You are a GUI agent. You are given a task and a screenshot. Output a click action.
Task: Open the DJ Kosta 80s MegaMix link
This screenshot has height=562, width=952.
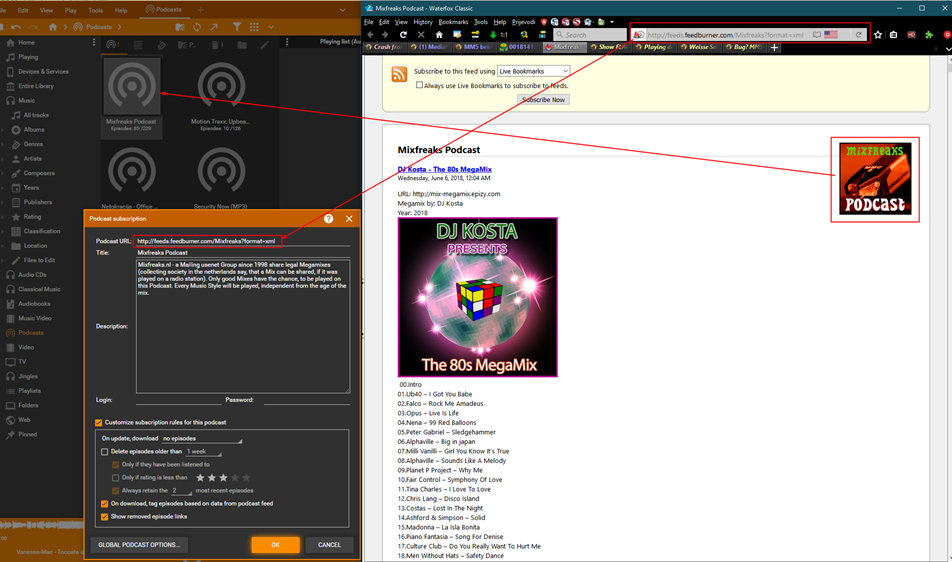444,169
